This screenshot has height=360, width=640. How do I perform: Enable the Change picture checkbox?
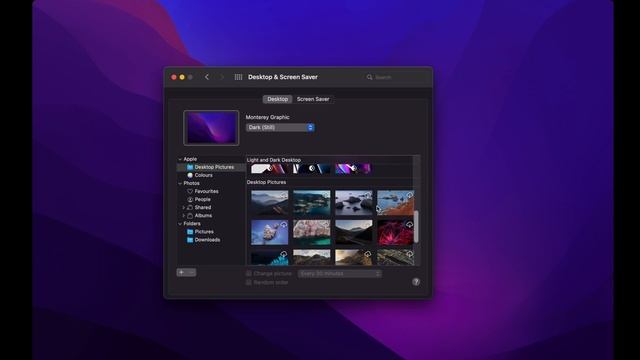pyautogui.click(x=249, y=273)
